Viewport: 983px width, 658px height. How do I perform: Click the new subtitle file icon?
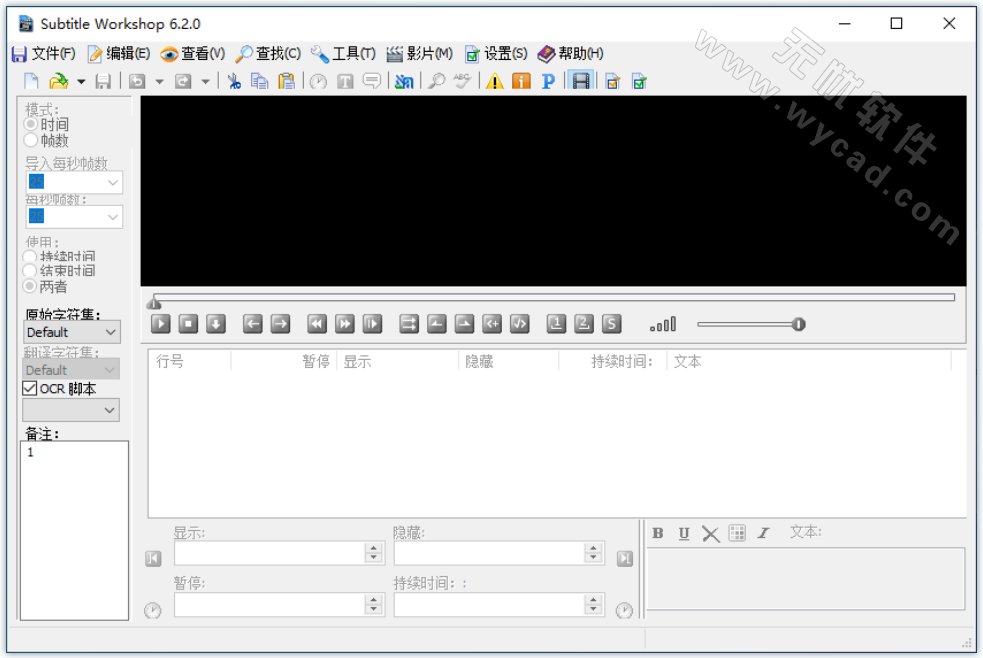pos(31,81)
